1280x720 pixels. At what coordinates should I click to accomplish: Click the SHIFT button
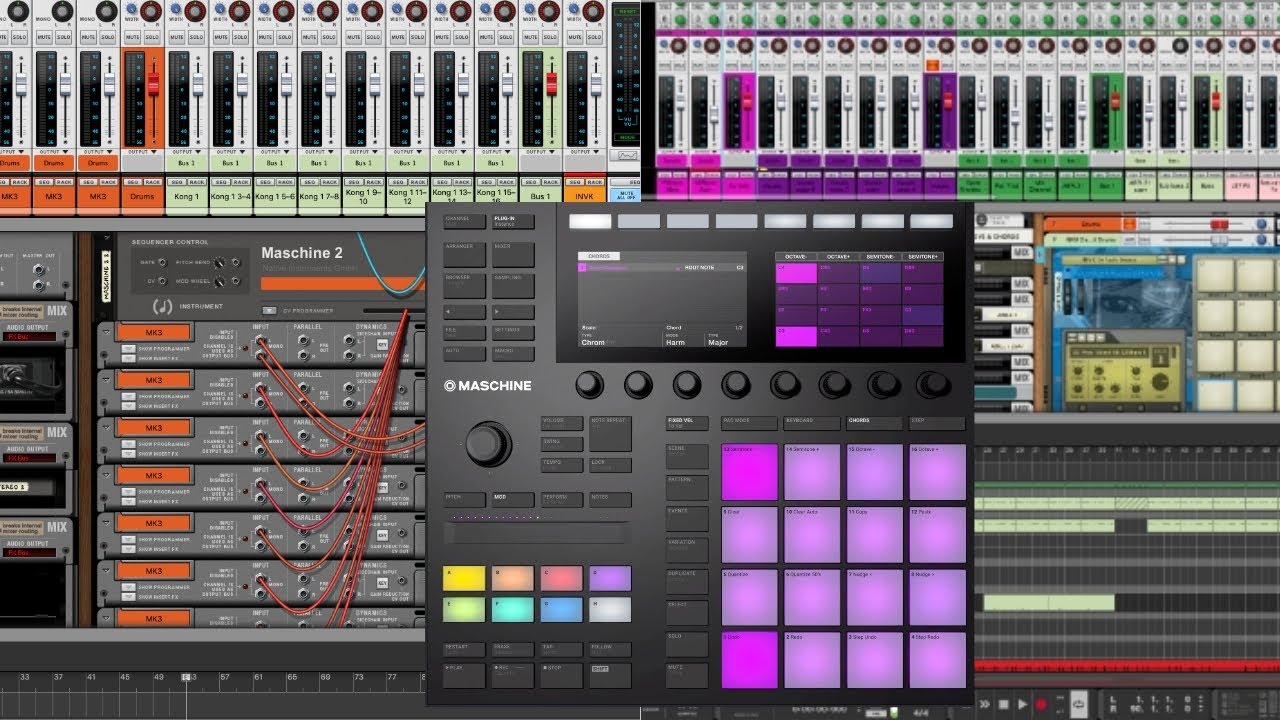point(610,675)
